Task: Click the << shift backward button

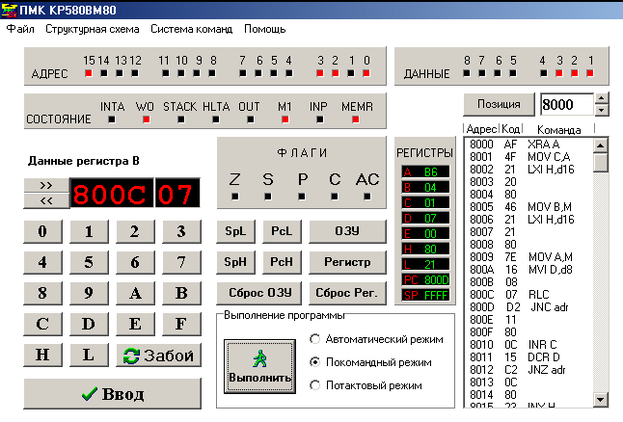Action: point(46,200)
